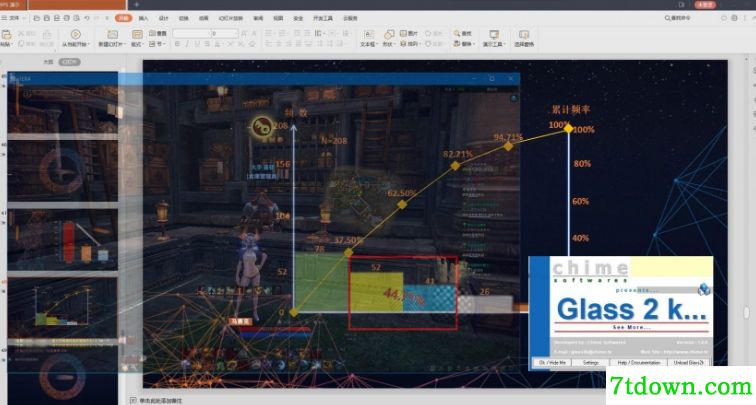Click the N=208 label on the chart
Image resolution: width=756 pixels, height=405 pixels.
pyautogui.click(x=334, y=141)
